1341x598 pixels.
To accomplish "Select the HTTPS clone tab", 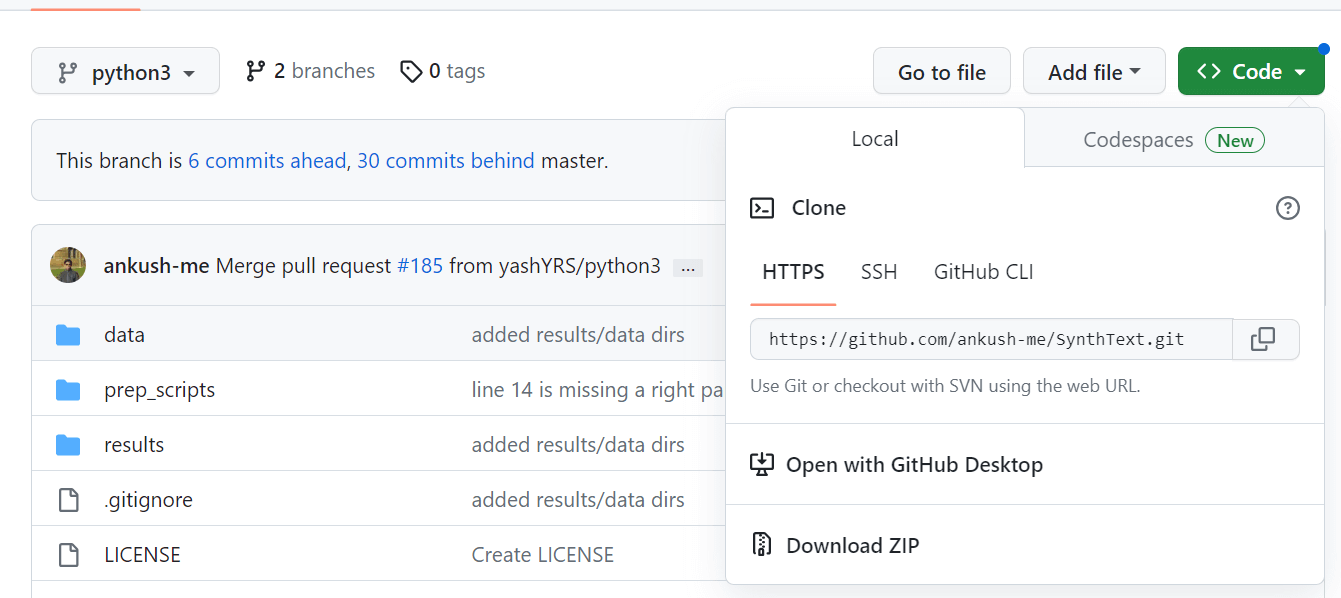I will tap(793, 272).
